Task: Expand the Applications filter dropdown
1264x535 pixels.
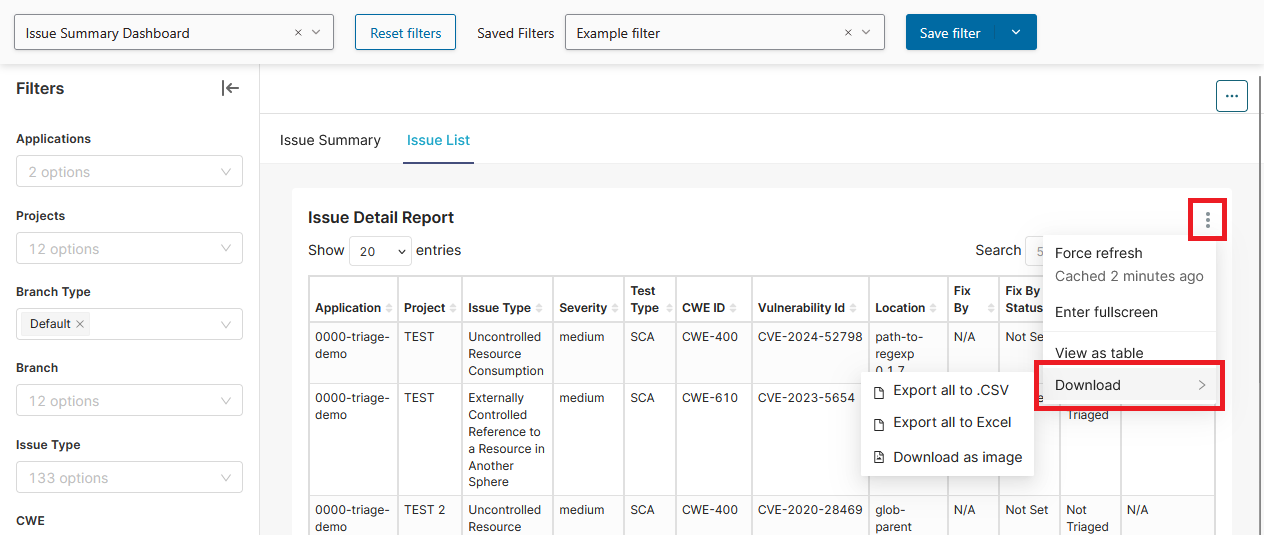Action: [x=129, y=172]
